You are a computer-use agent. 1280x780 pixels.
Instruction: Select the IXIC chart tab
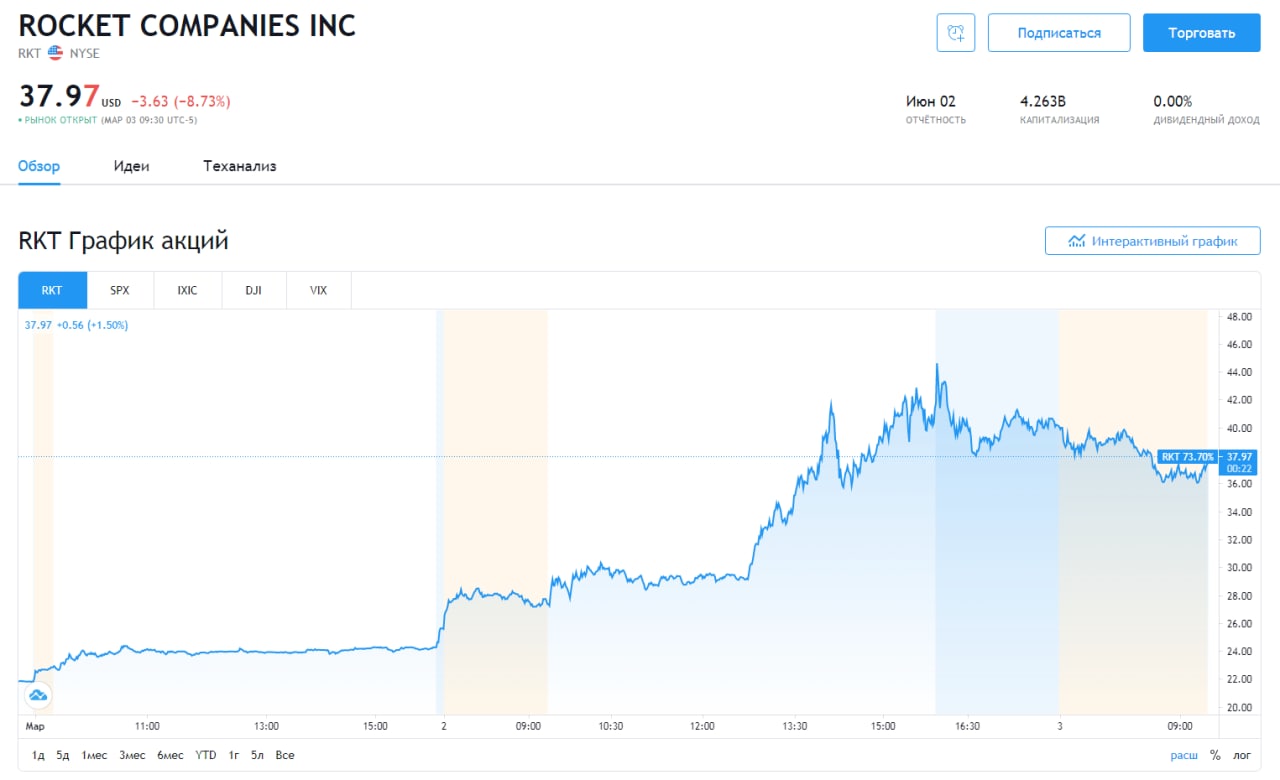[187, 290]
